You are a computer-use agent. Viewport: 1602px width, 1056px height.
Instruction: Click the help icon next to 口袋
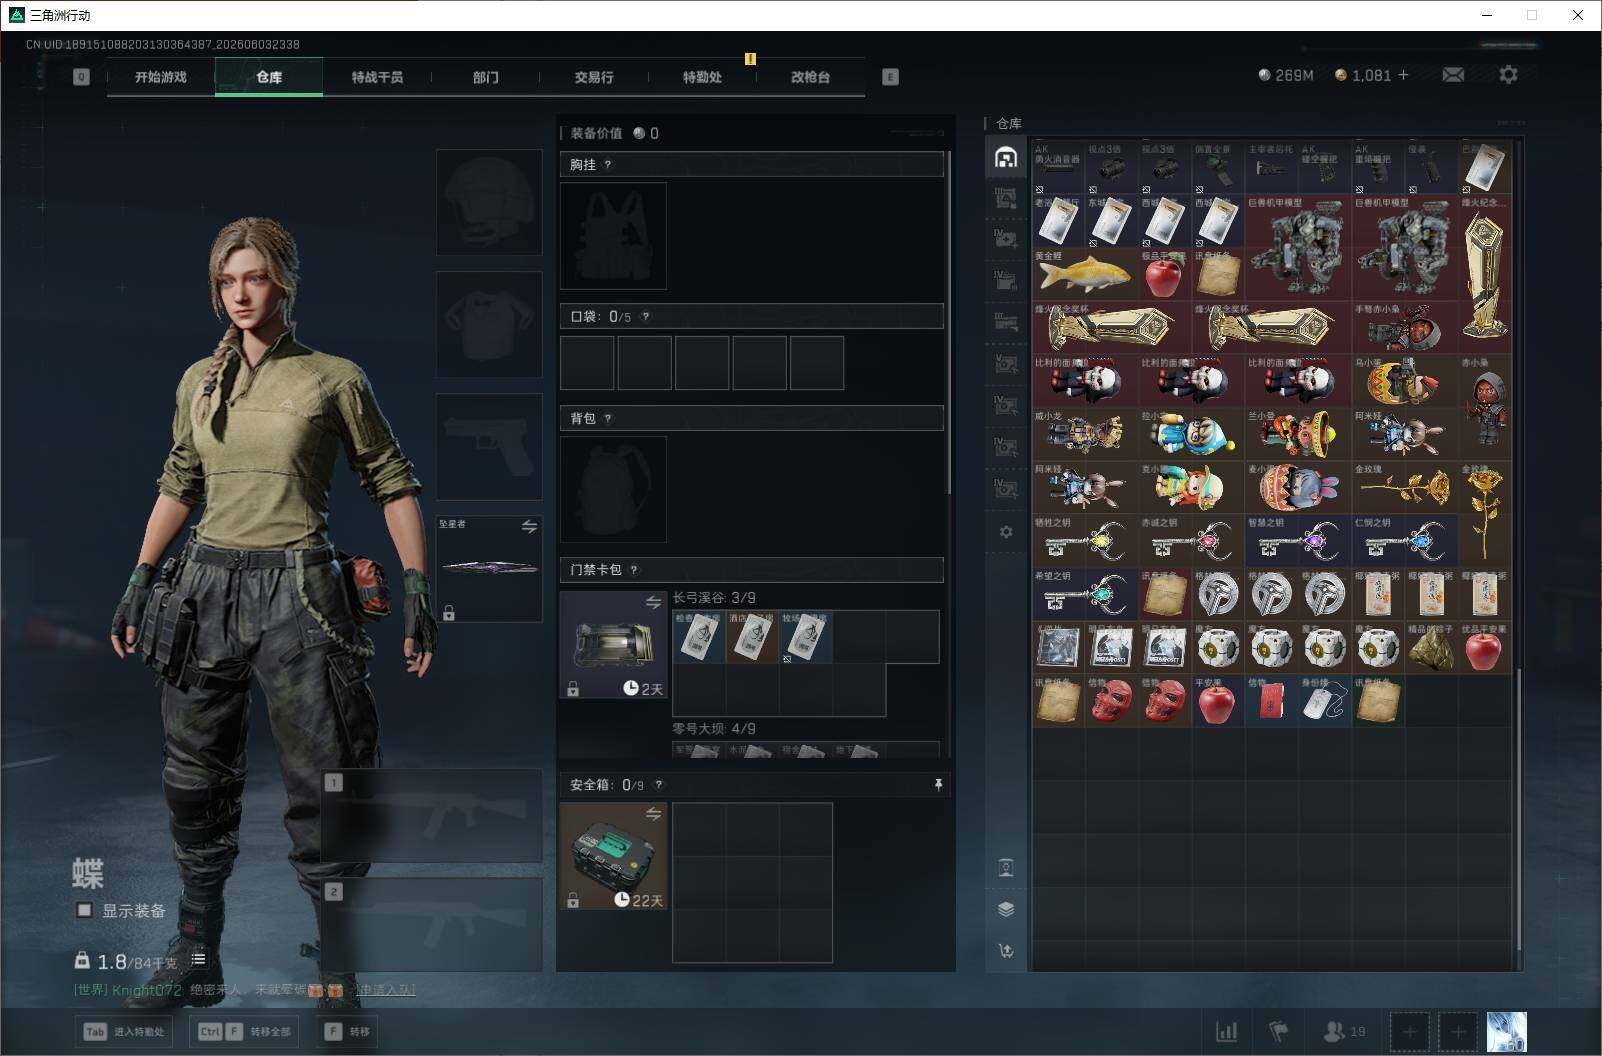[646, 317]
